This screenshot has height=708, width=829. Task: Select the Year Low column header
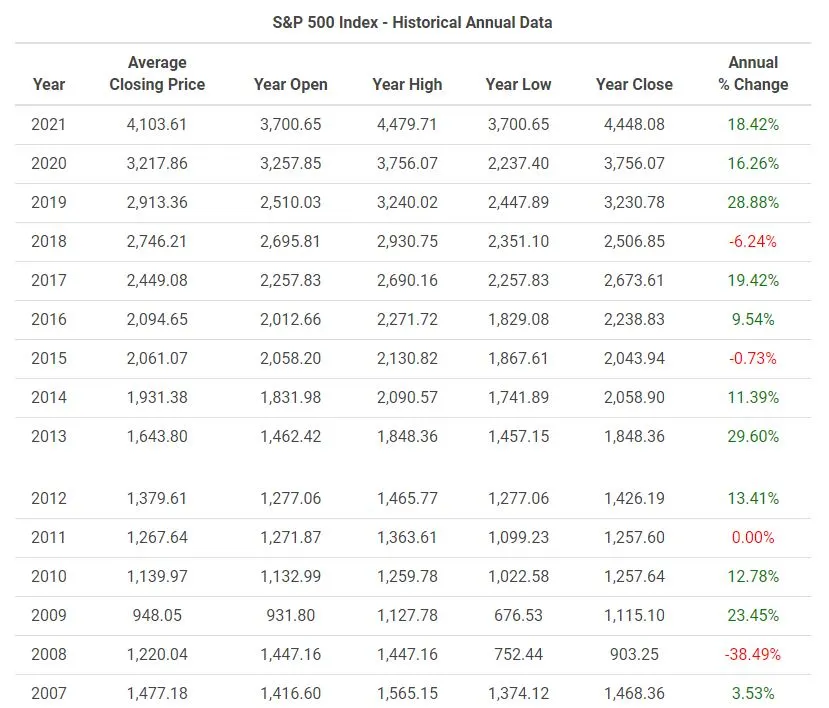coord(518,84)
